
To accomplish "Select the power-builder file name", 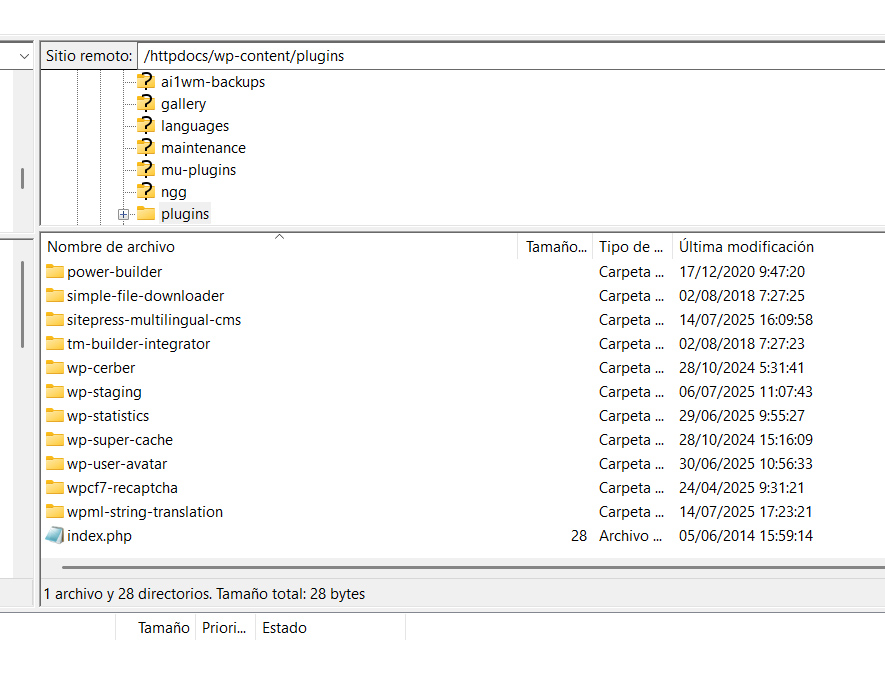I will [x=115, y=272].
